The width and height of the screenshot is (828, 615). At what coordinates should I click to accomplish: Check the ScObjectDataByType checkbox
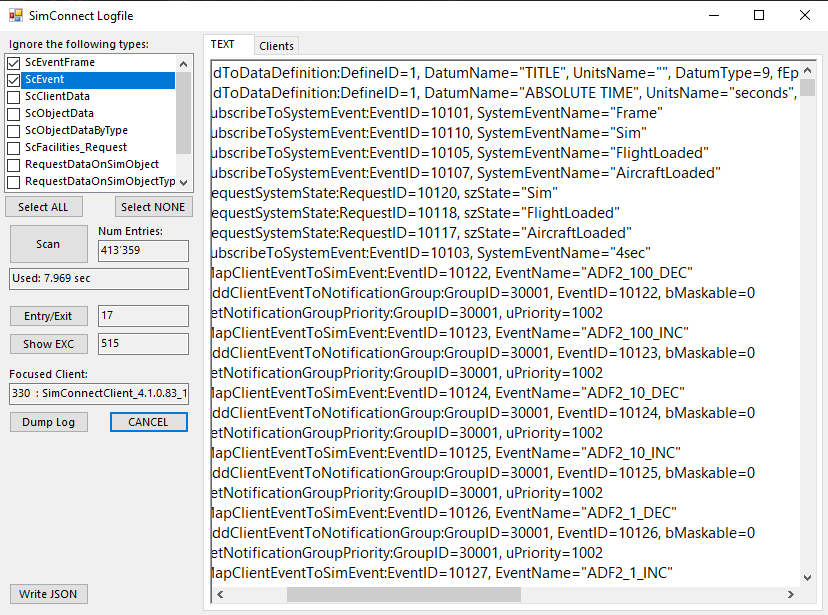click(14, 130)
